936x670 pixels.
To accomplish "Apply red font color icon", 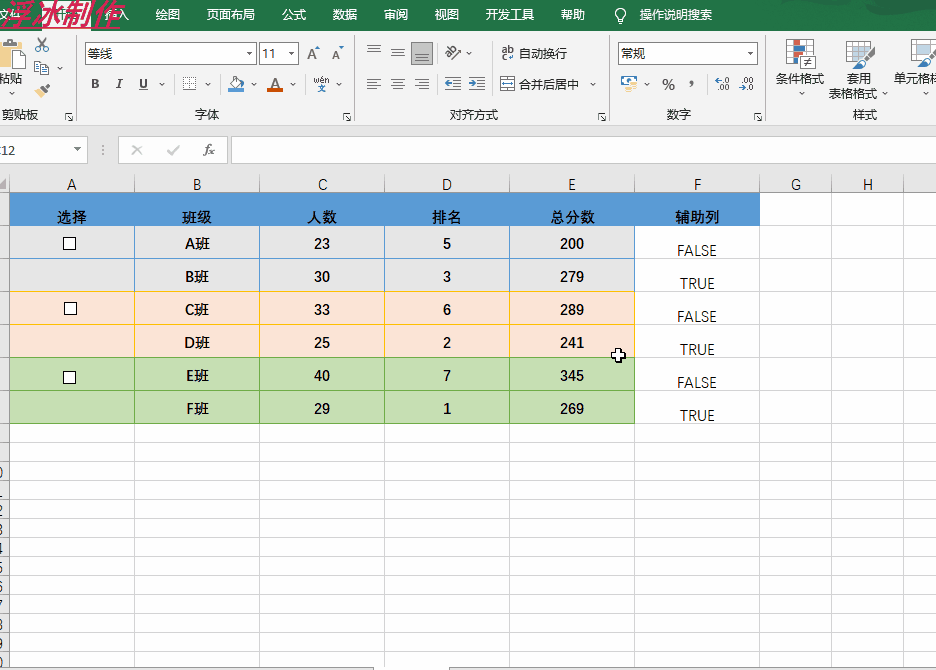I will click(275, 84).
